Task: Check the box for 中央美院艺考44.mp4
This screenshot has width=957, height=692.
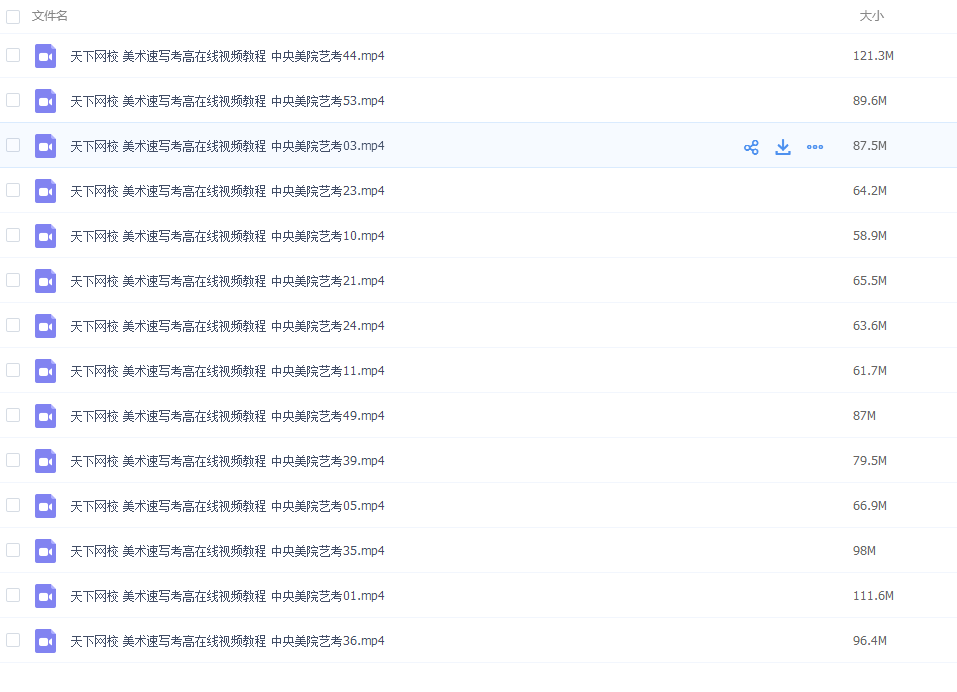Action: [x=13, y=55]
